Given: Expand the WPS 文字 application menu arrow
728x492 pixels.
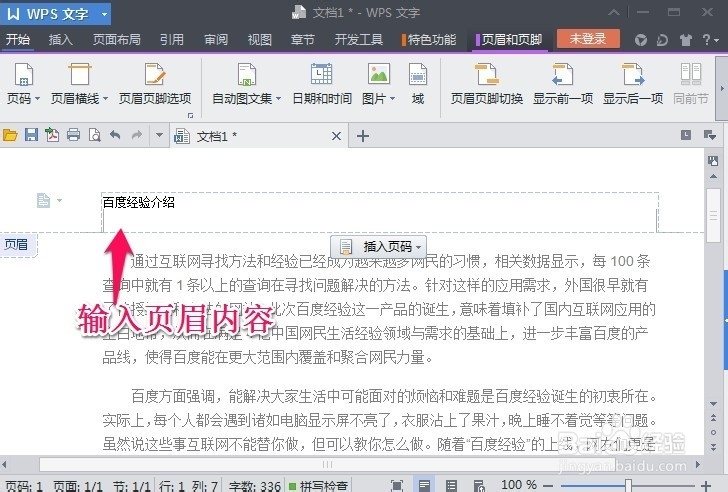Looking at the screenshot, I should click(x=104, y=14).
